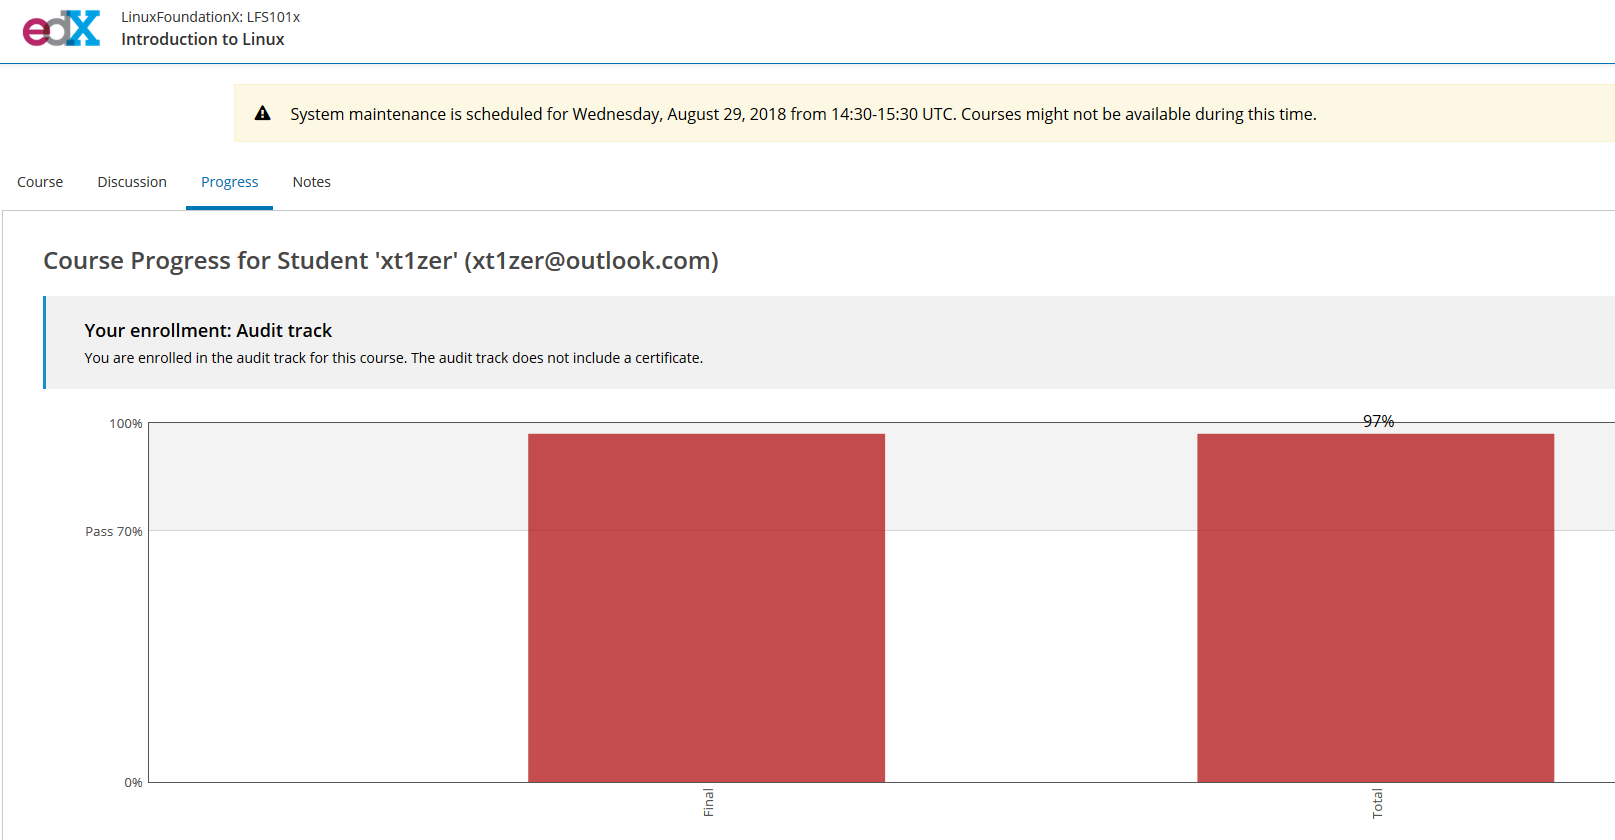Click the audit track certificate description text
1615x840 pixels.
393,358
